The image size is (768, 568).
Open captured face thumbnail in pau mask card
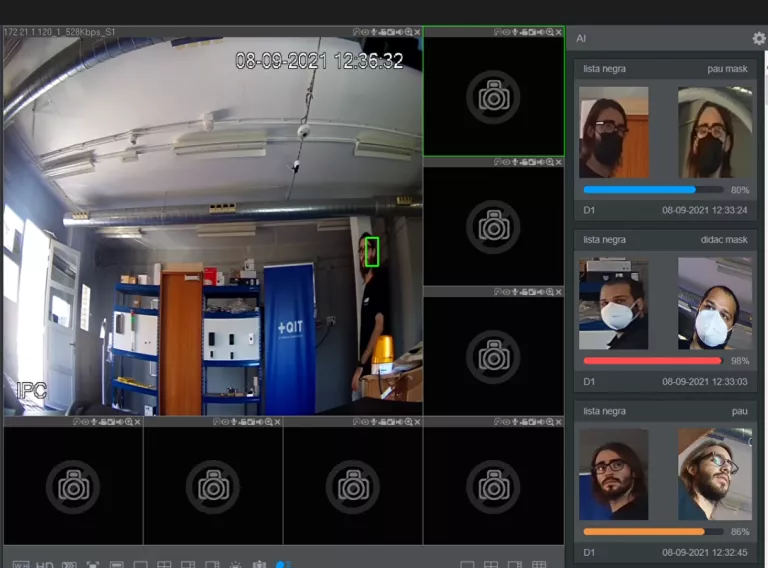614,132
